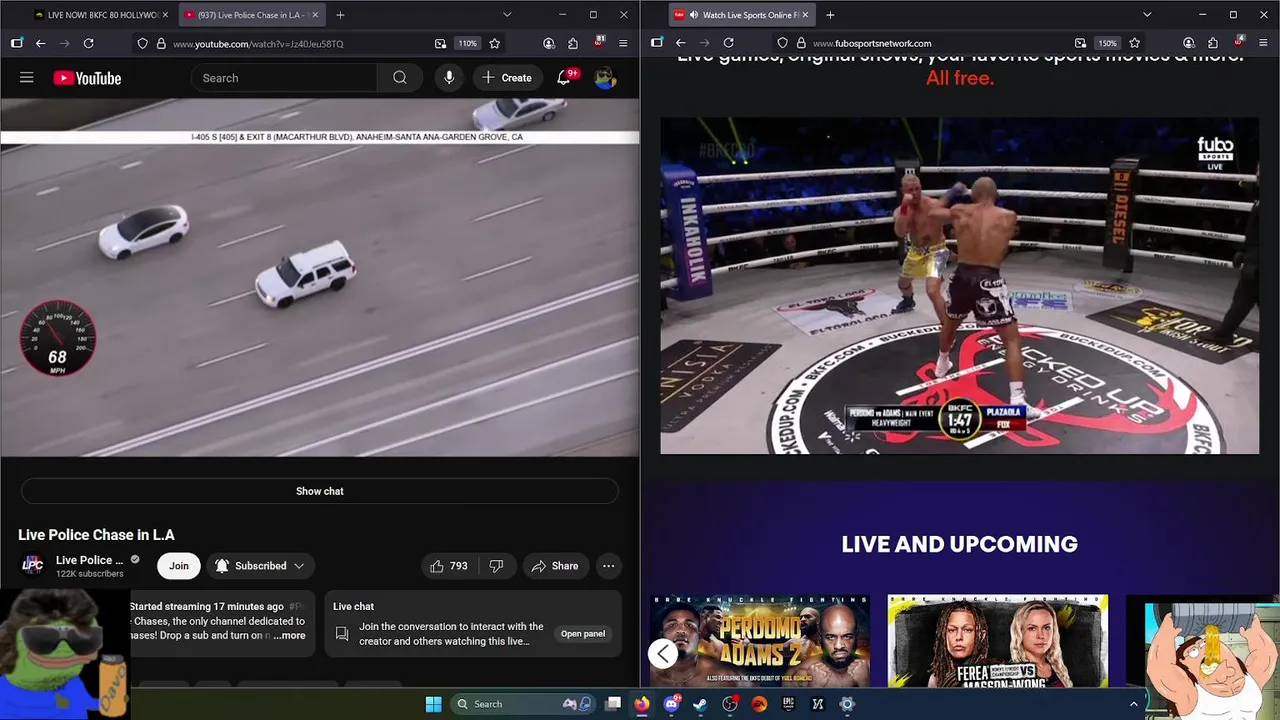Screen dimensions: 1280x720
Task: Click the Windows taskbar search box
Action: [x=524, y=704]
